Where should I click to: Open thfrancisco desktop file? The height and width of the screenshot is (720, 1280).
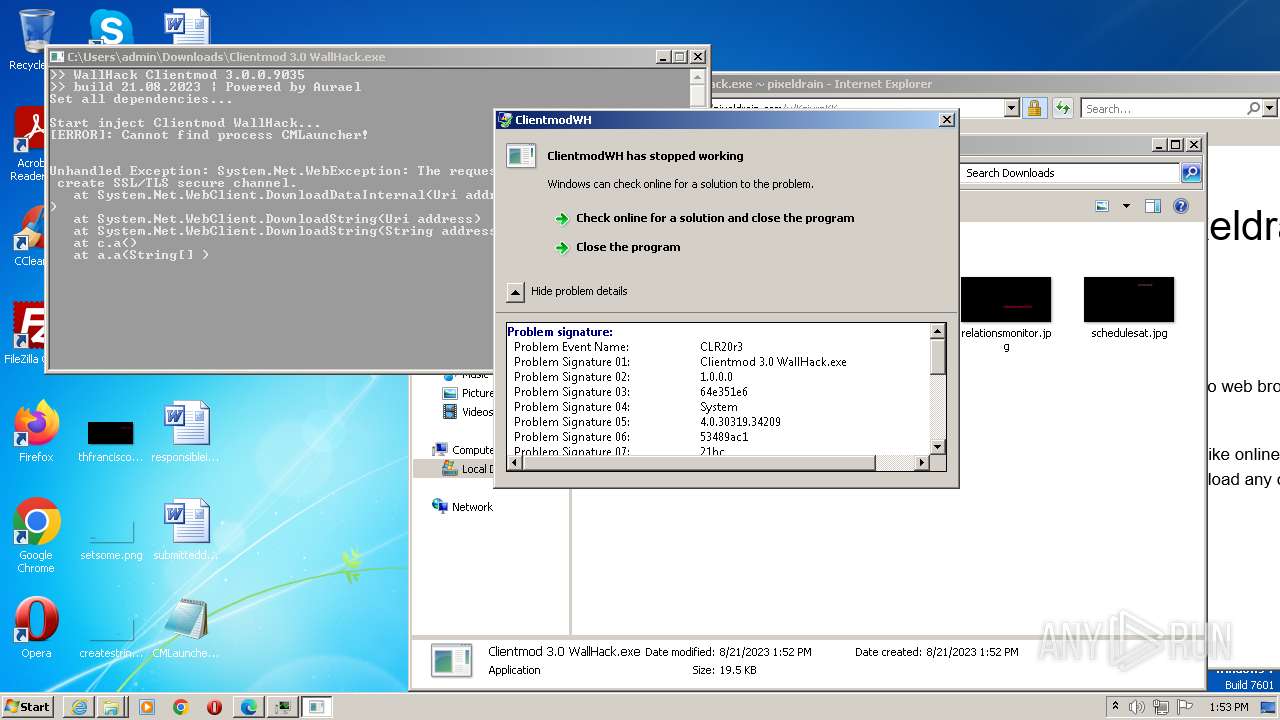(111, 442)
